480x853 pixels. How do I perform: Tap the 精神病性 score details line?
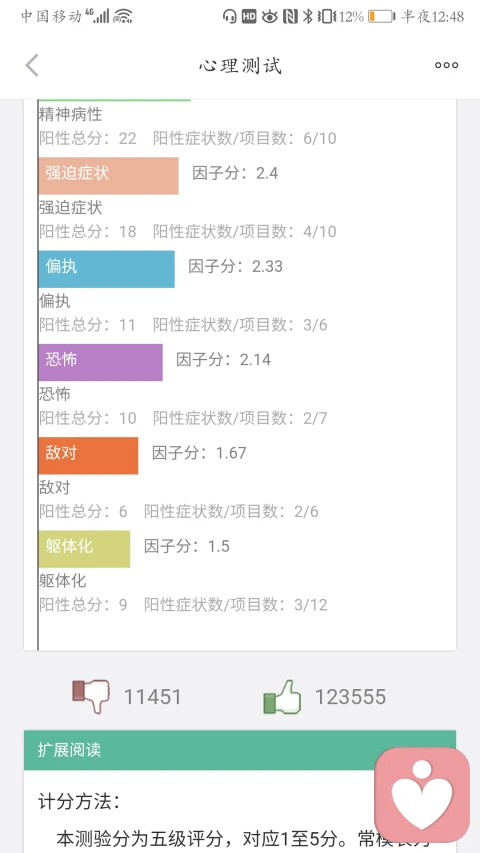click(x=188, y=138)
